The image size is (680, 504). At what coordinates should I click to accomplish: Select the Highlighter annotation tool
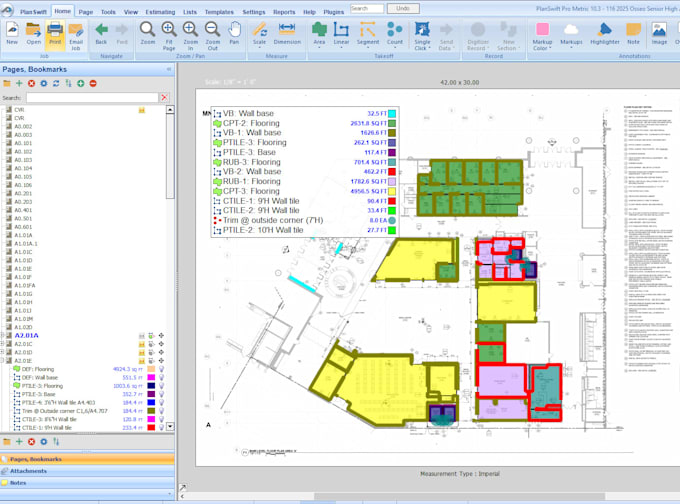click(605, 29)
